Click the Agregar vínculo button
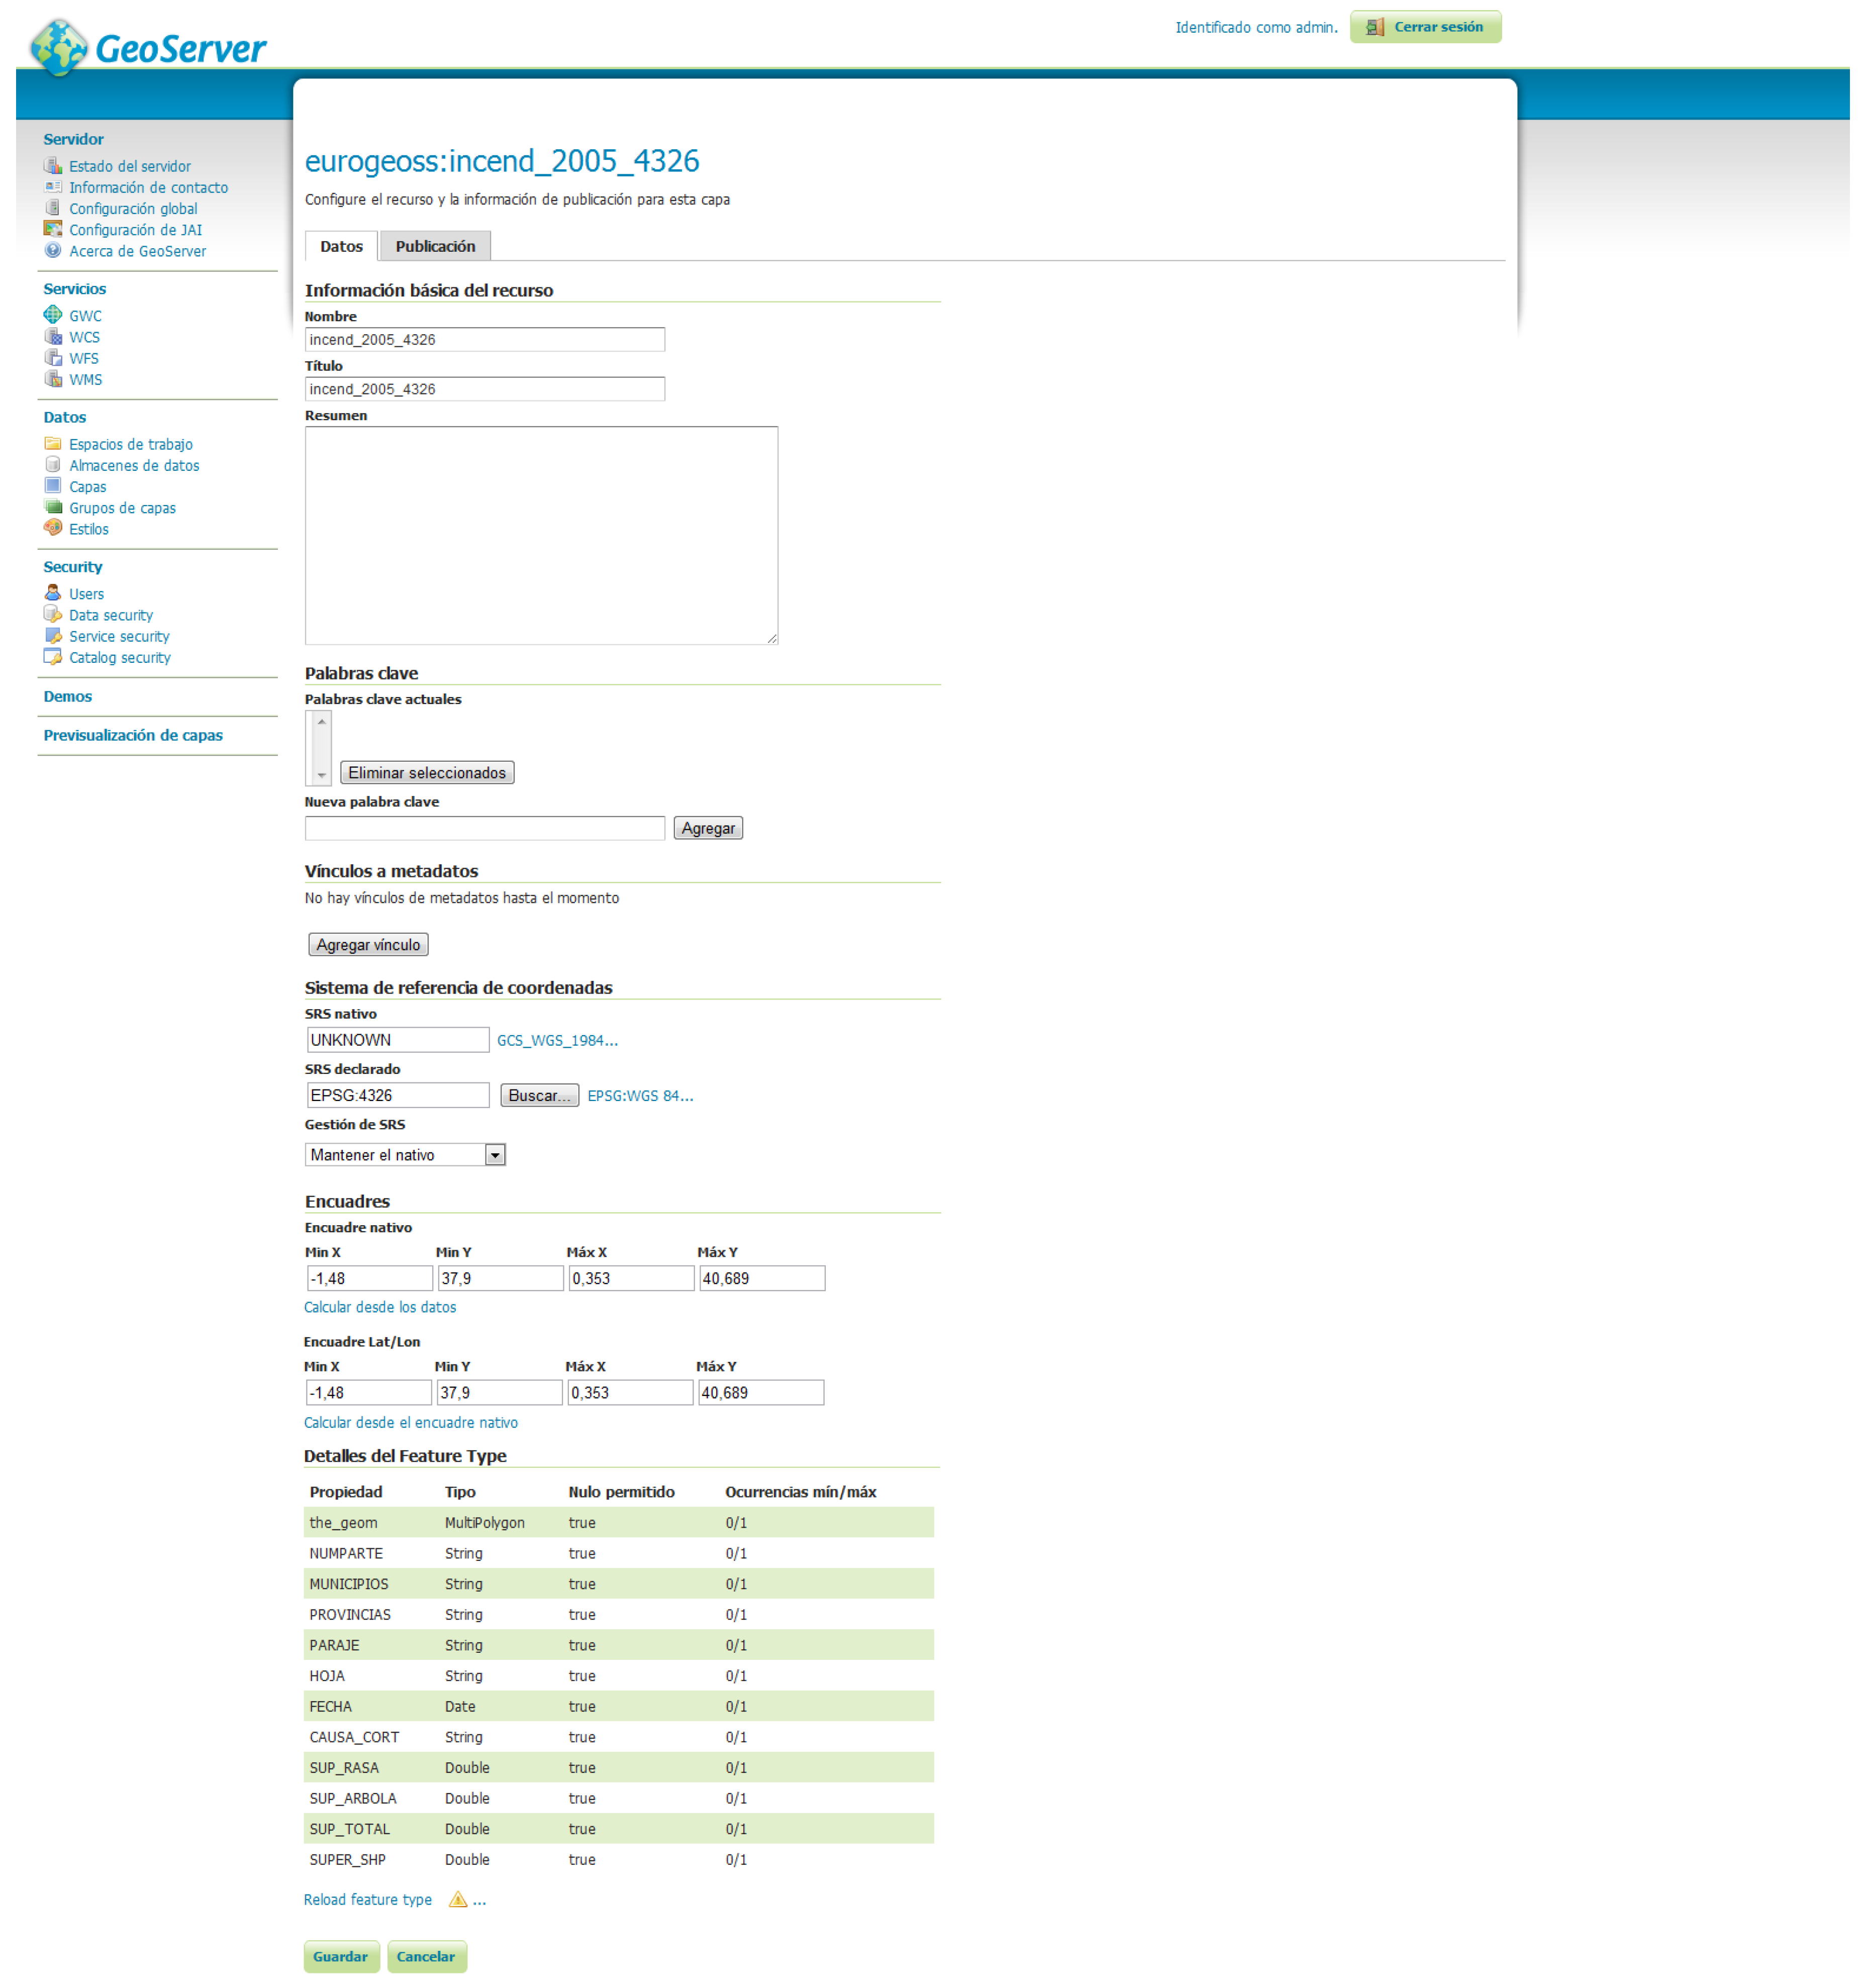 pos(368,944)
